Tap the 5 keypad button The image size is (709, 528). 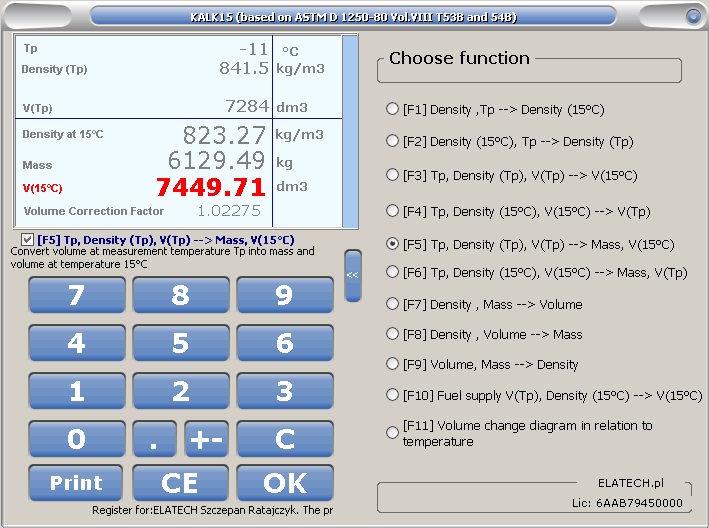point(181,343)
